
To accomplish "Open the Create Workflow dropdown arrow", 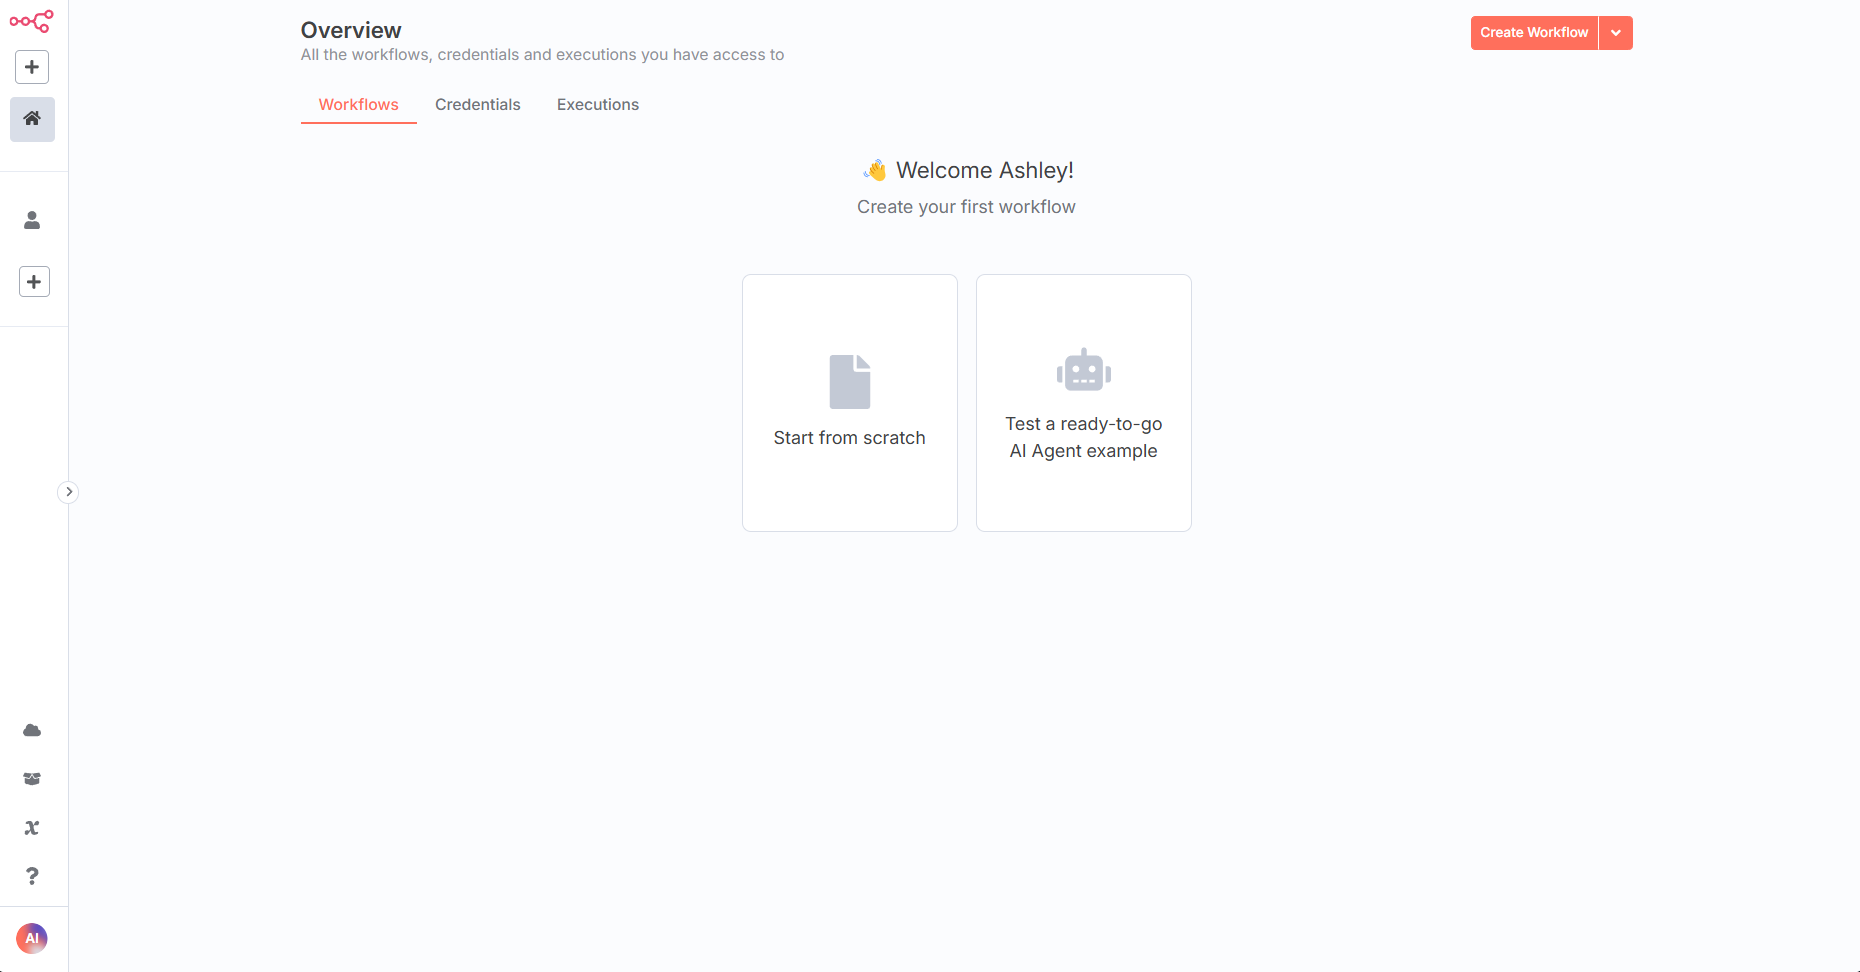I will (1616, 33).
